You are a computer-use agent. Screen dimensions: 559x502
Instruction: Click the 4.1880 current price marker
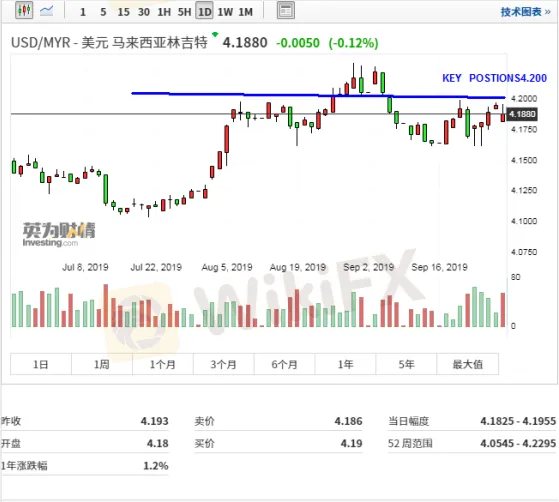522,114
